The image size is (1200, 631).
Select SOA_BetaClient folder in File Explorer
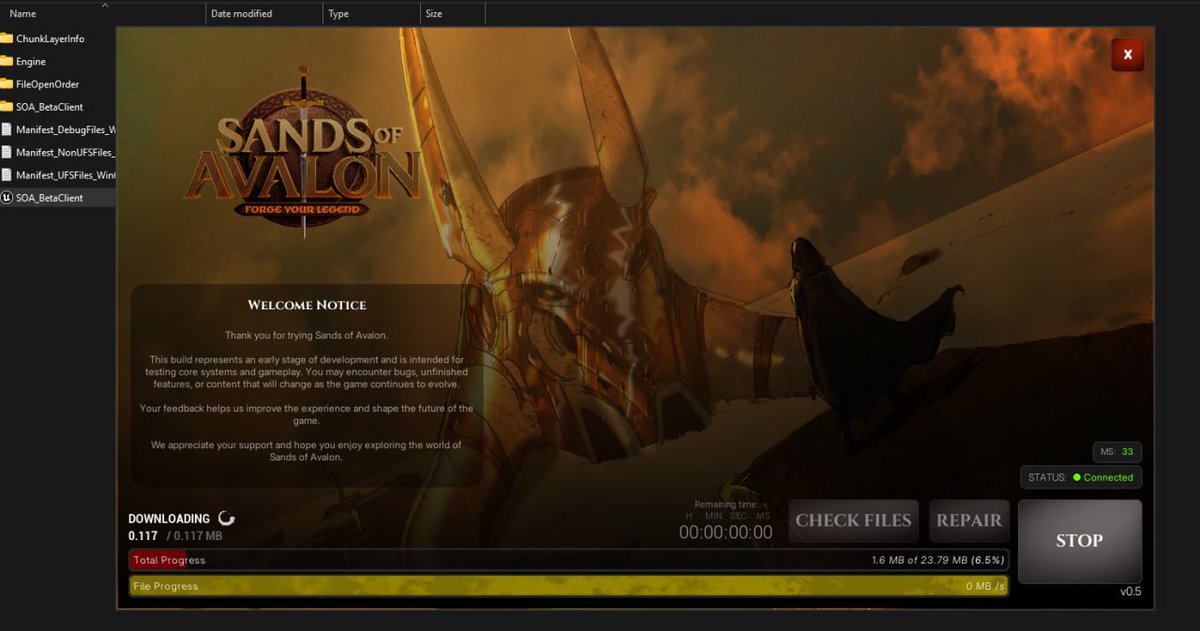[49, 107]
